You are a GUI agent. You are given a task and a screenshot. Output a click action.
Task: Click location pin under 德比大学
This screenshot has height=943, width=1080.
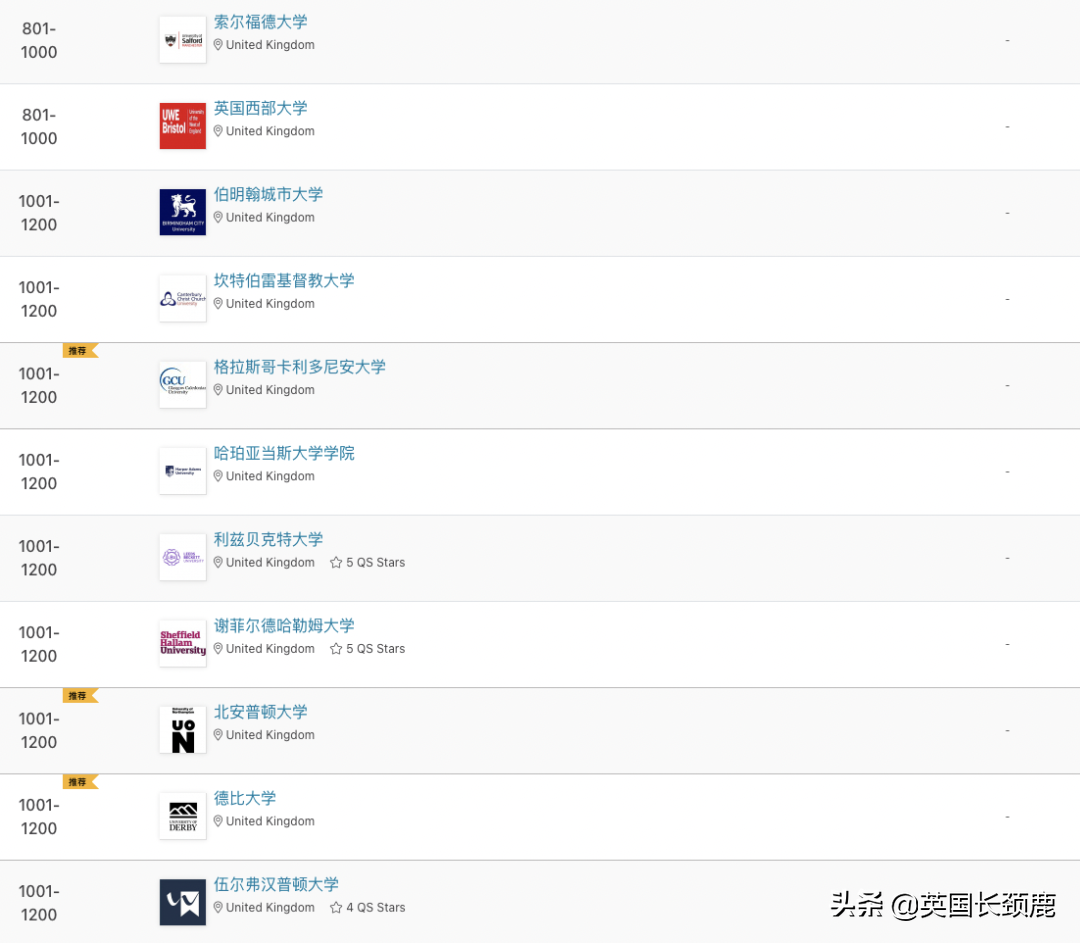218,821
